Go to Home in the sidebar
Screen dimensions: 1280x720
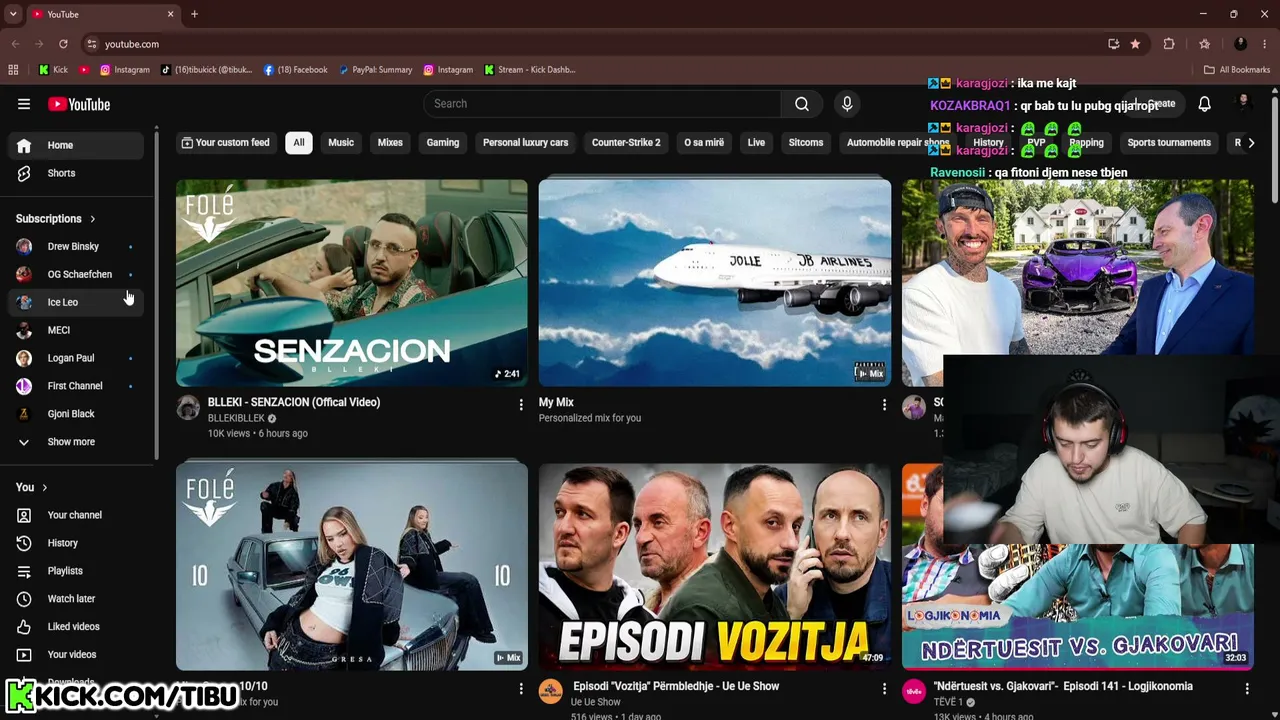tap(76, 145)
